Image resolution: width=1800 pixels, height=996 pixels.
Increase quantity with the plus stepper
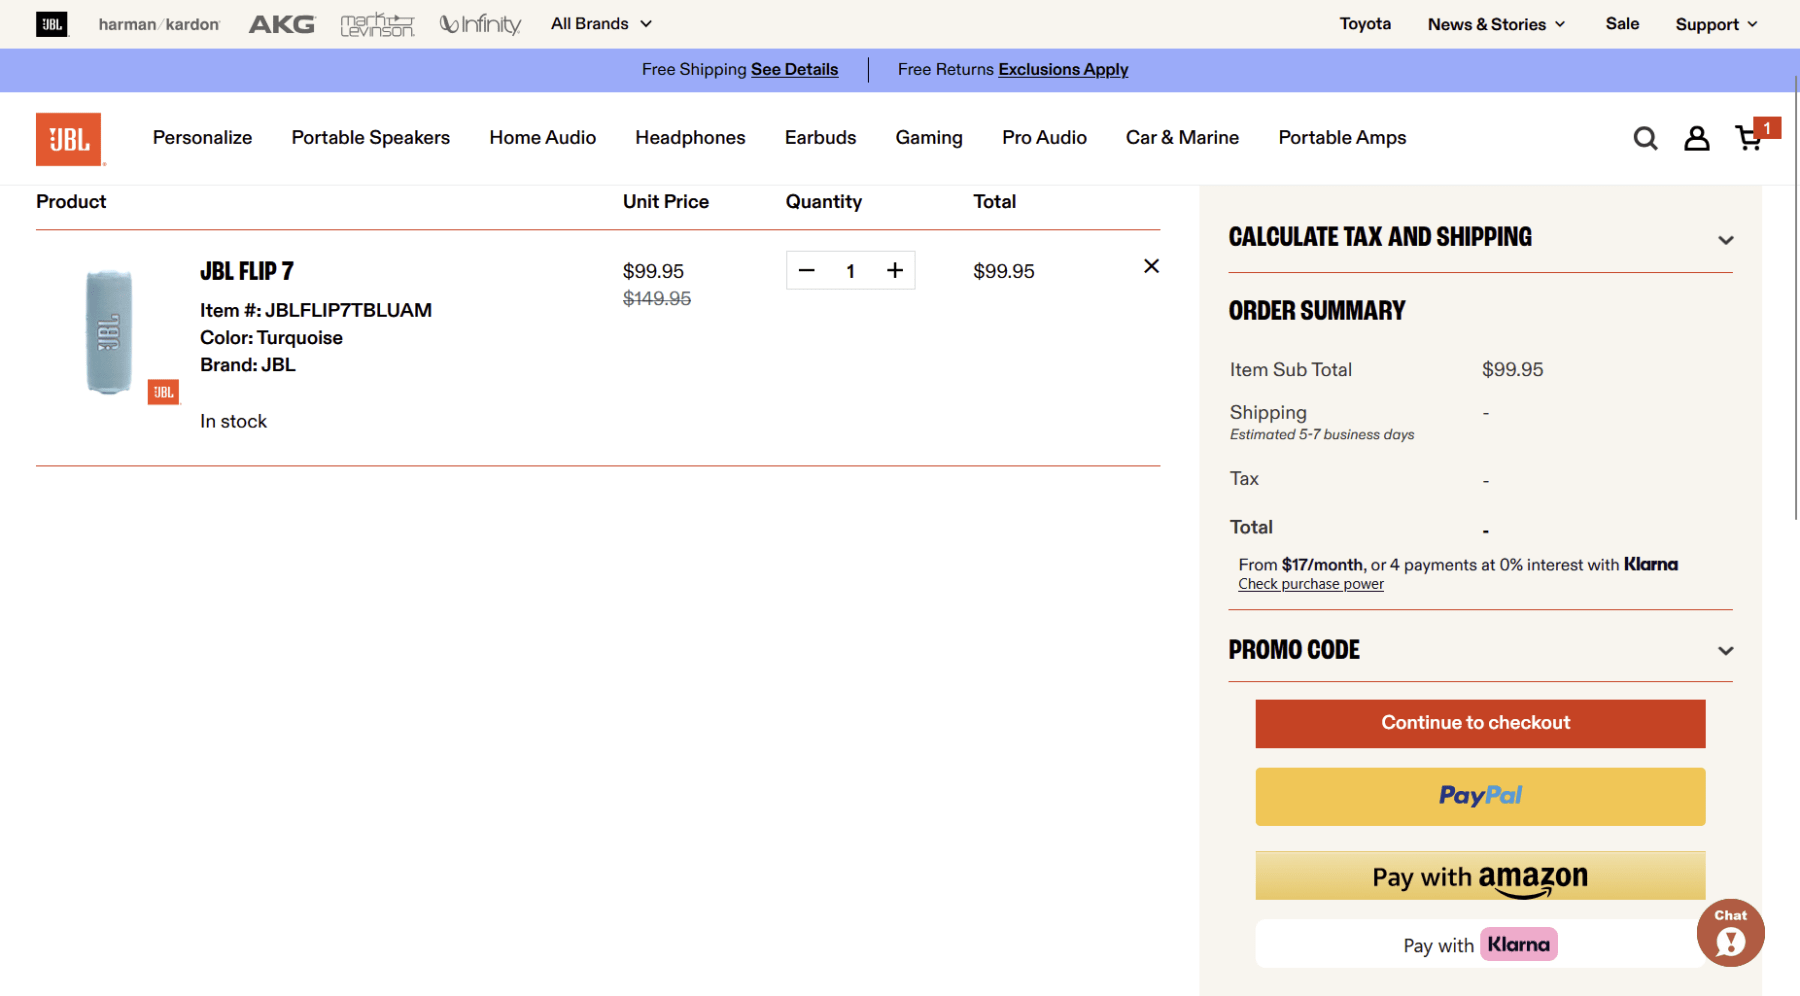pyautogui.click(x=894, y=270)
